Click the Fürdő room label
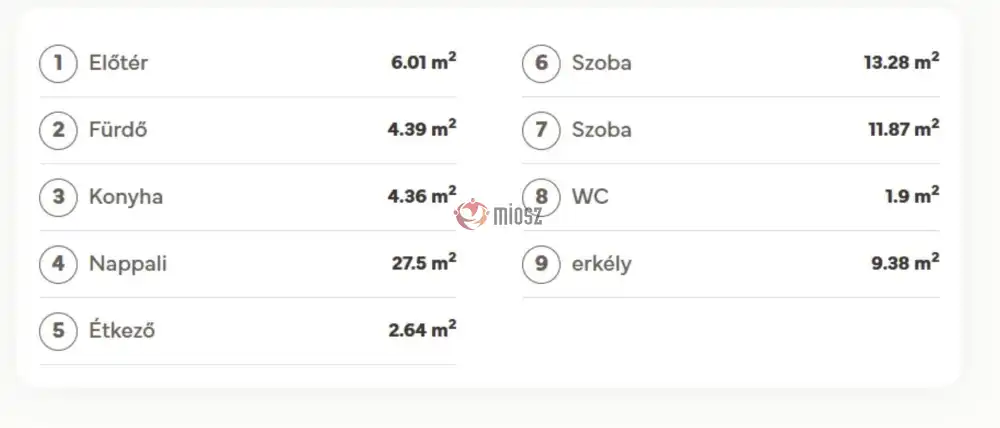The image size is (1000, 428). (118, 129)
